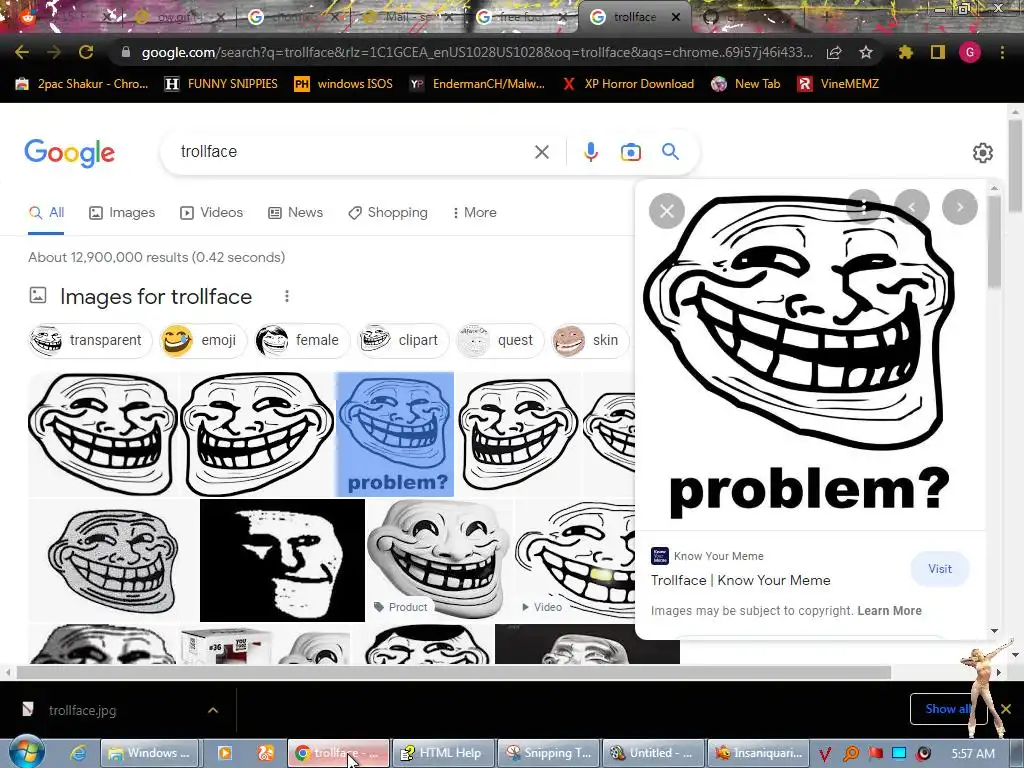This screenshot has height=768, width=1024.
Task: Click the 5:57 AM taskbar clock
Action: [973, 754]
